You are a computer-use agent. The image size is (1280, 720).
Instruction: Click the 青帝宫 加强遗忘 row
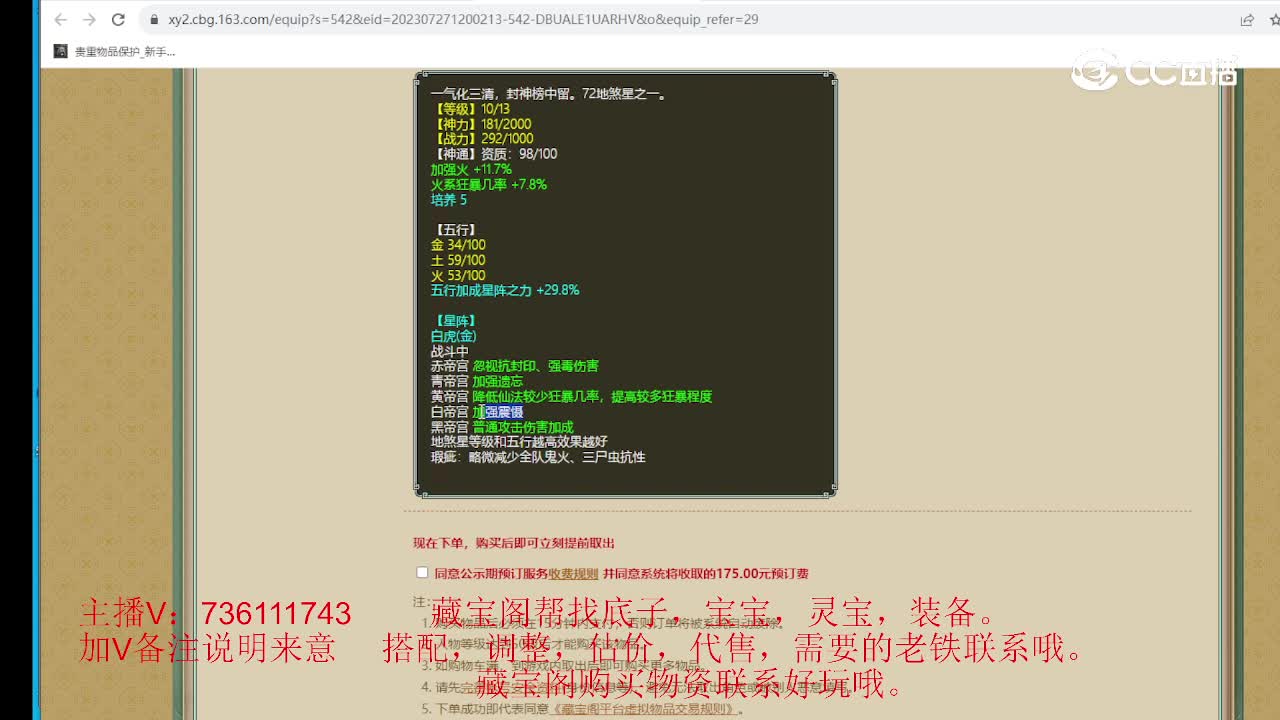tap(477, 381)
